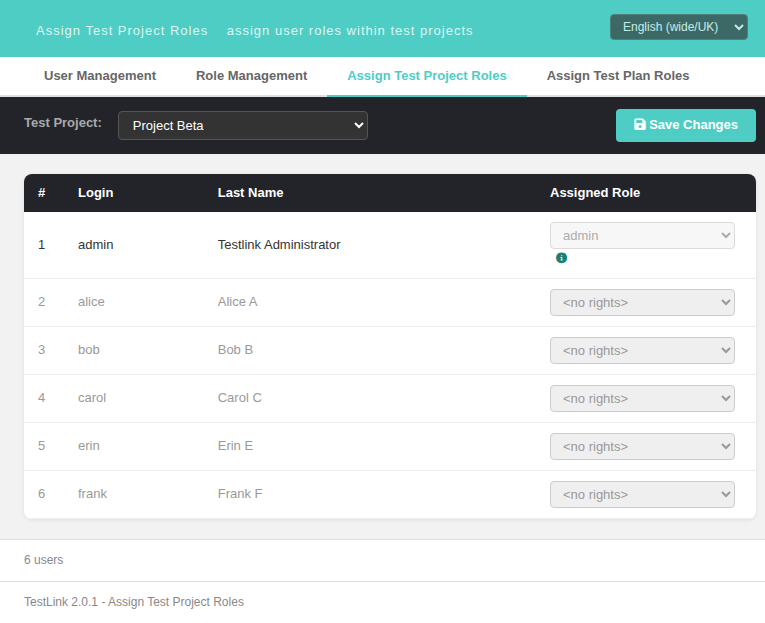Open carol's assigned role dropdown

pos(642,399)
